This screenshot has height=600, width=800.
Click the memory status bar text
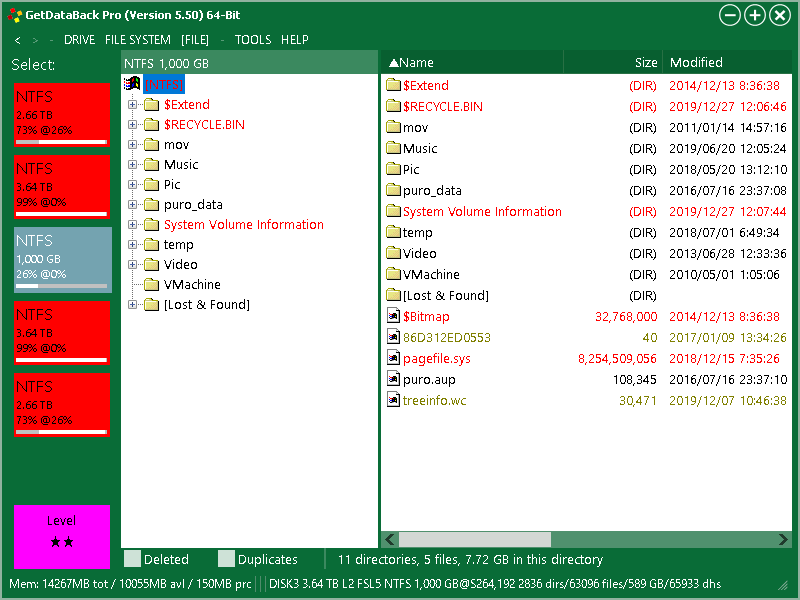pyautogui.click(x=130, y=584)
